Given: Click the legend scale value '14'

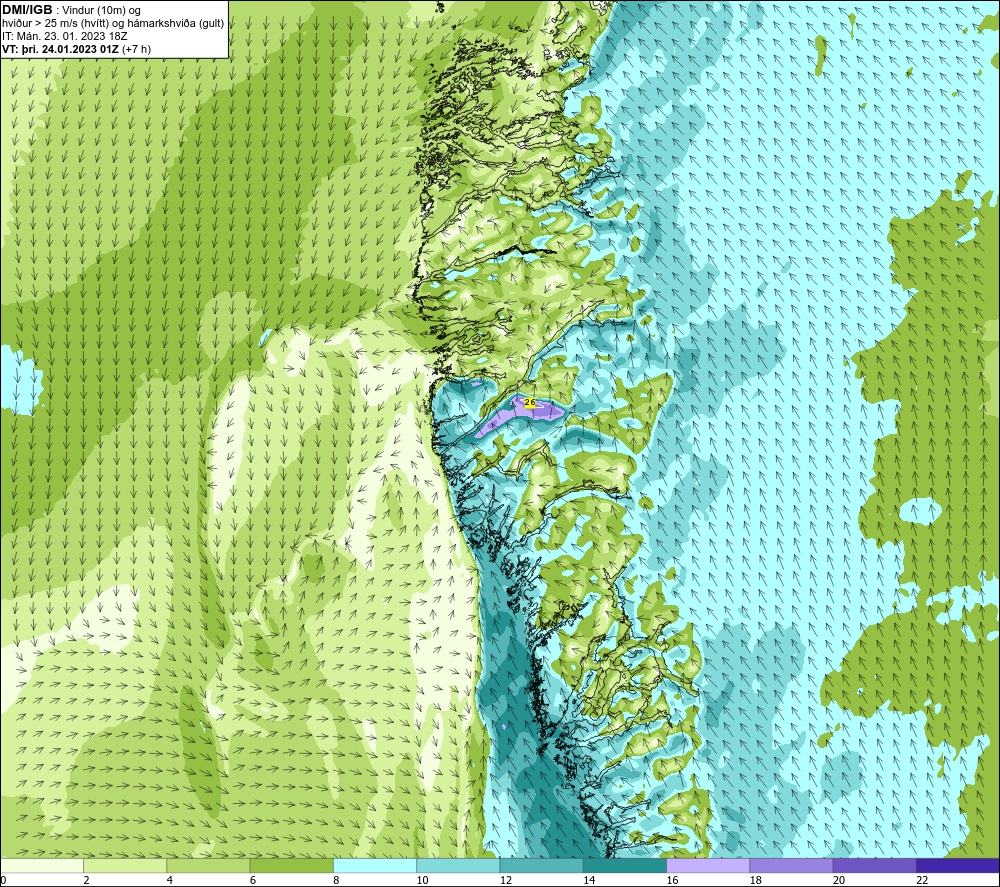Looking at the screenshot, I should pyautogui.click(x=589, y=880).
